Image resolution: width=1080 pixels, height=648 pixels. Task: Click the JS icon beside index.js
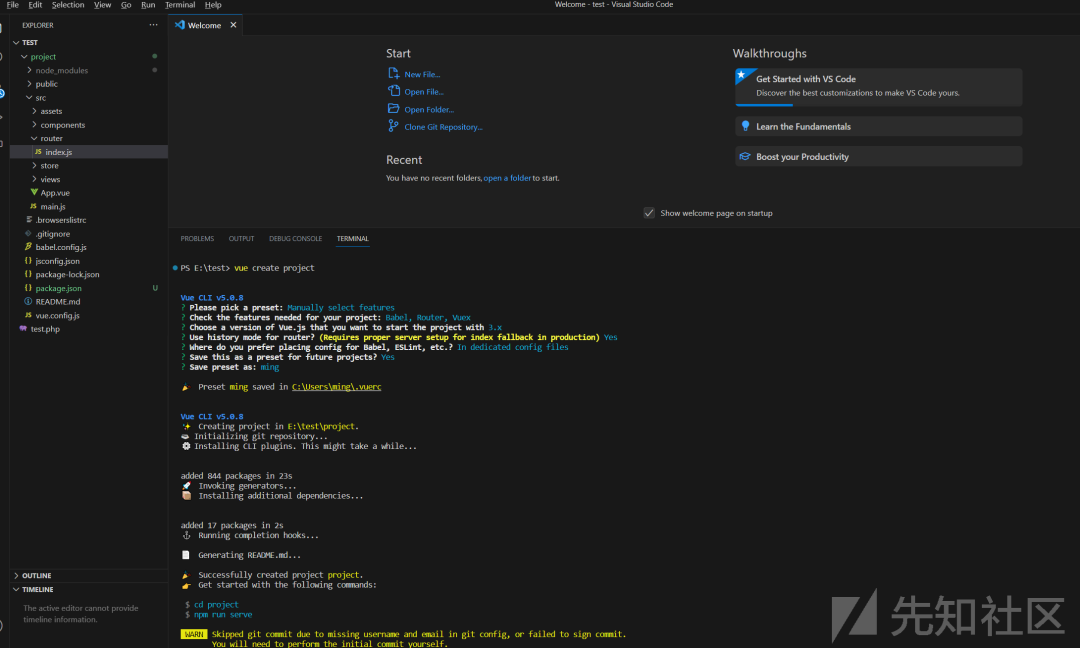point(38,151)
